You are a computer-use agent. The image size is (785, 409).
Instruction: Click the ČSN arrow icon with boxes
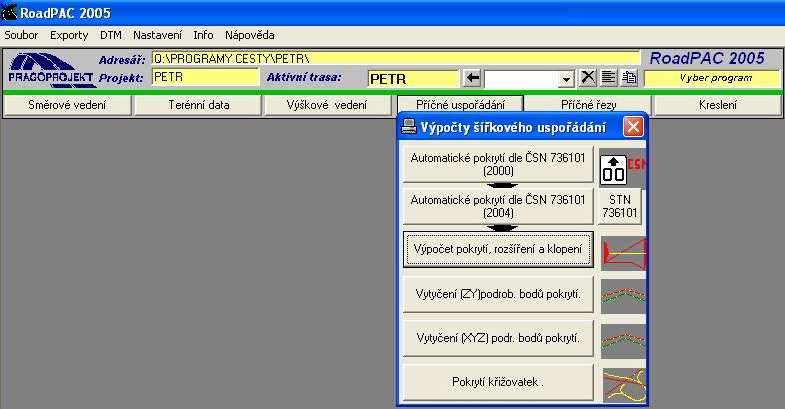click(622, 168)
